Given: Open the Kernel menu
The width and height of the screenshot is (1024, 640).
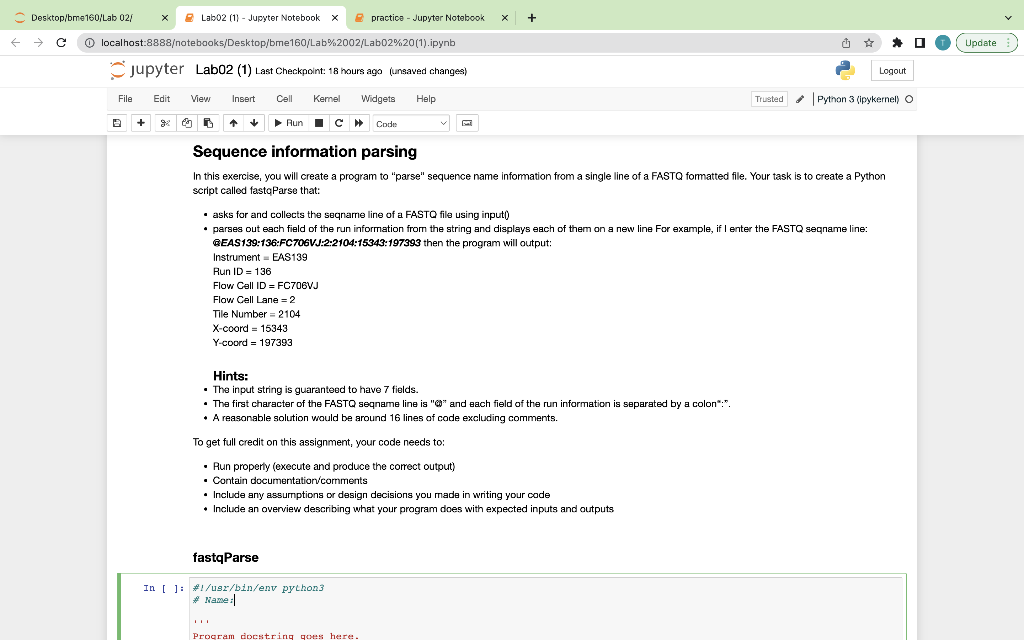Looking at the screenshot, I should pyautogui.click(x=325, y=99).
